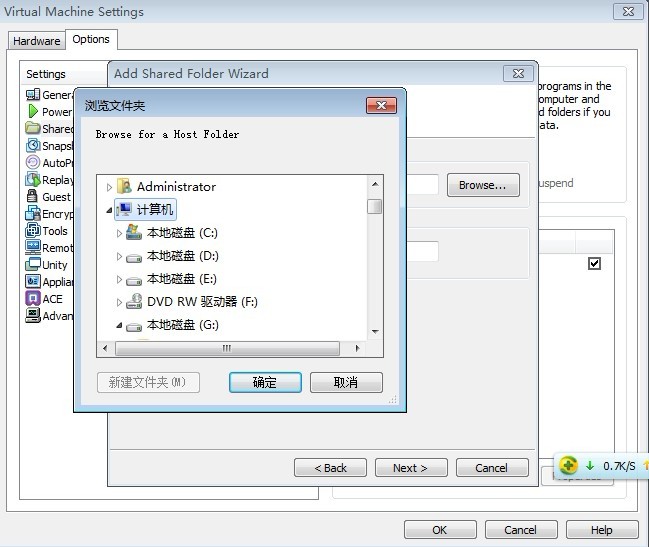The width and height of the screenshot is (649, 547).
Task: Click the drive icon for 本地磁盘 (G:)
Action: click(134, 327)
